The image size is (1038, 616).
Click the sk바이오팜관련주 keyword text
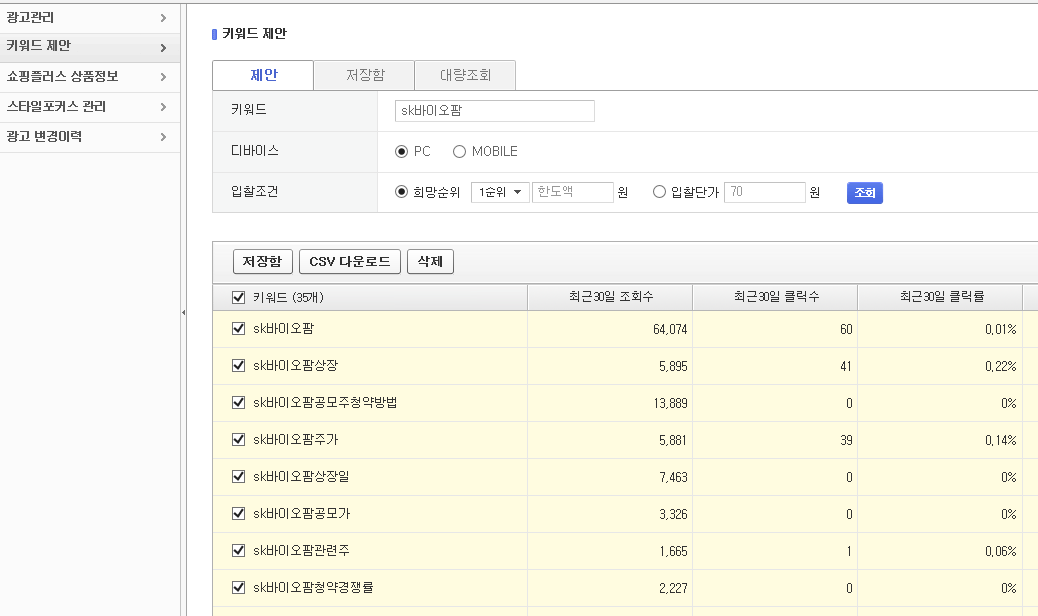[301, 551]
